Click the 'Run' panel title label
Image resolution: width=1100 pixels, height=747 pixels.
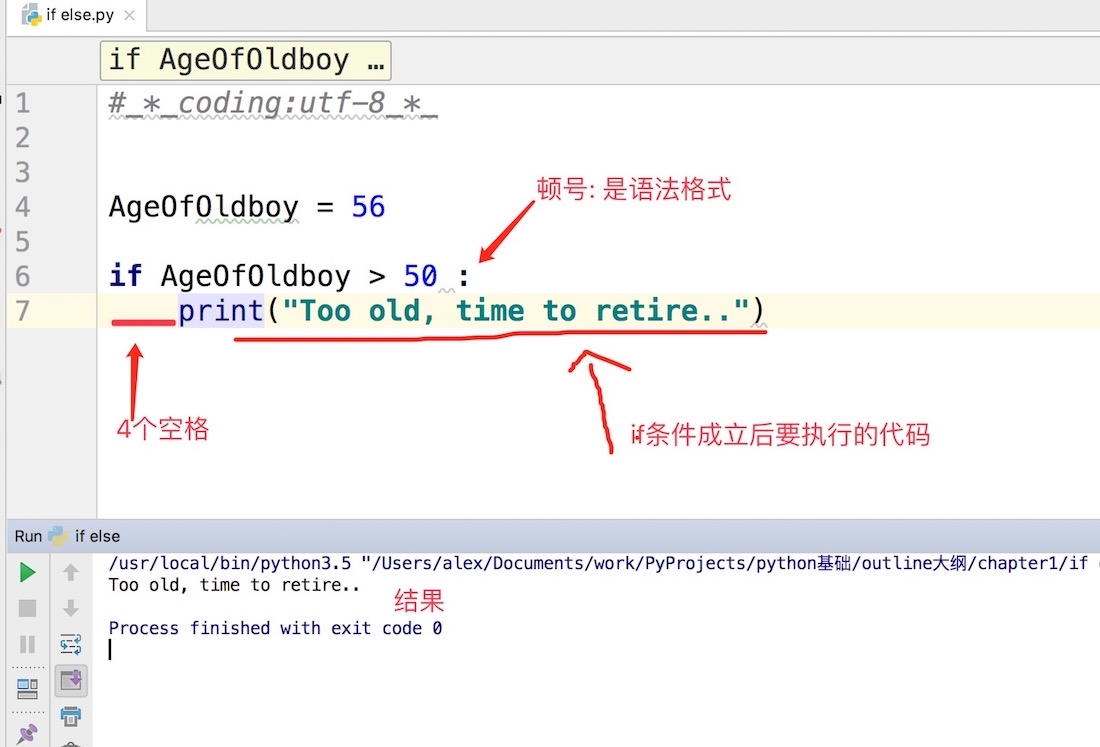click(x=28, y=537)
